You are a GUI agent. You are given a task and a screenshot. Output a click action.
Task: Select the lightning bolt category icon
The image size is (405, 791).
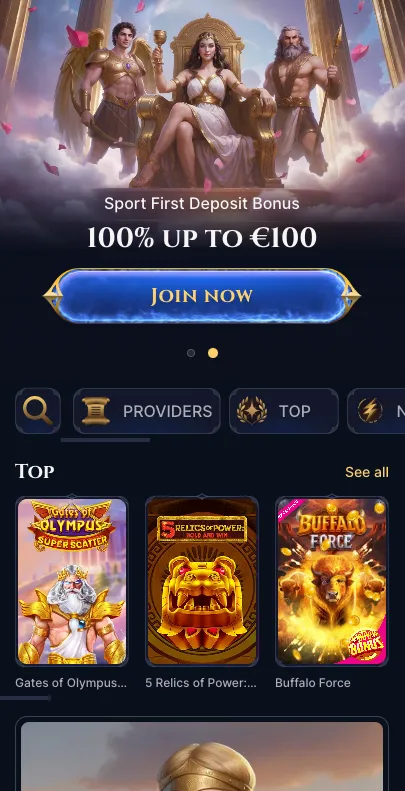370,411
